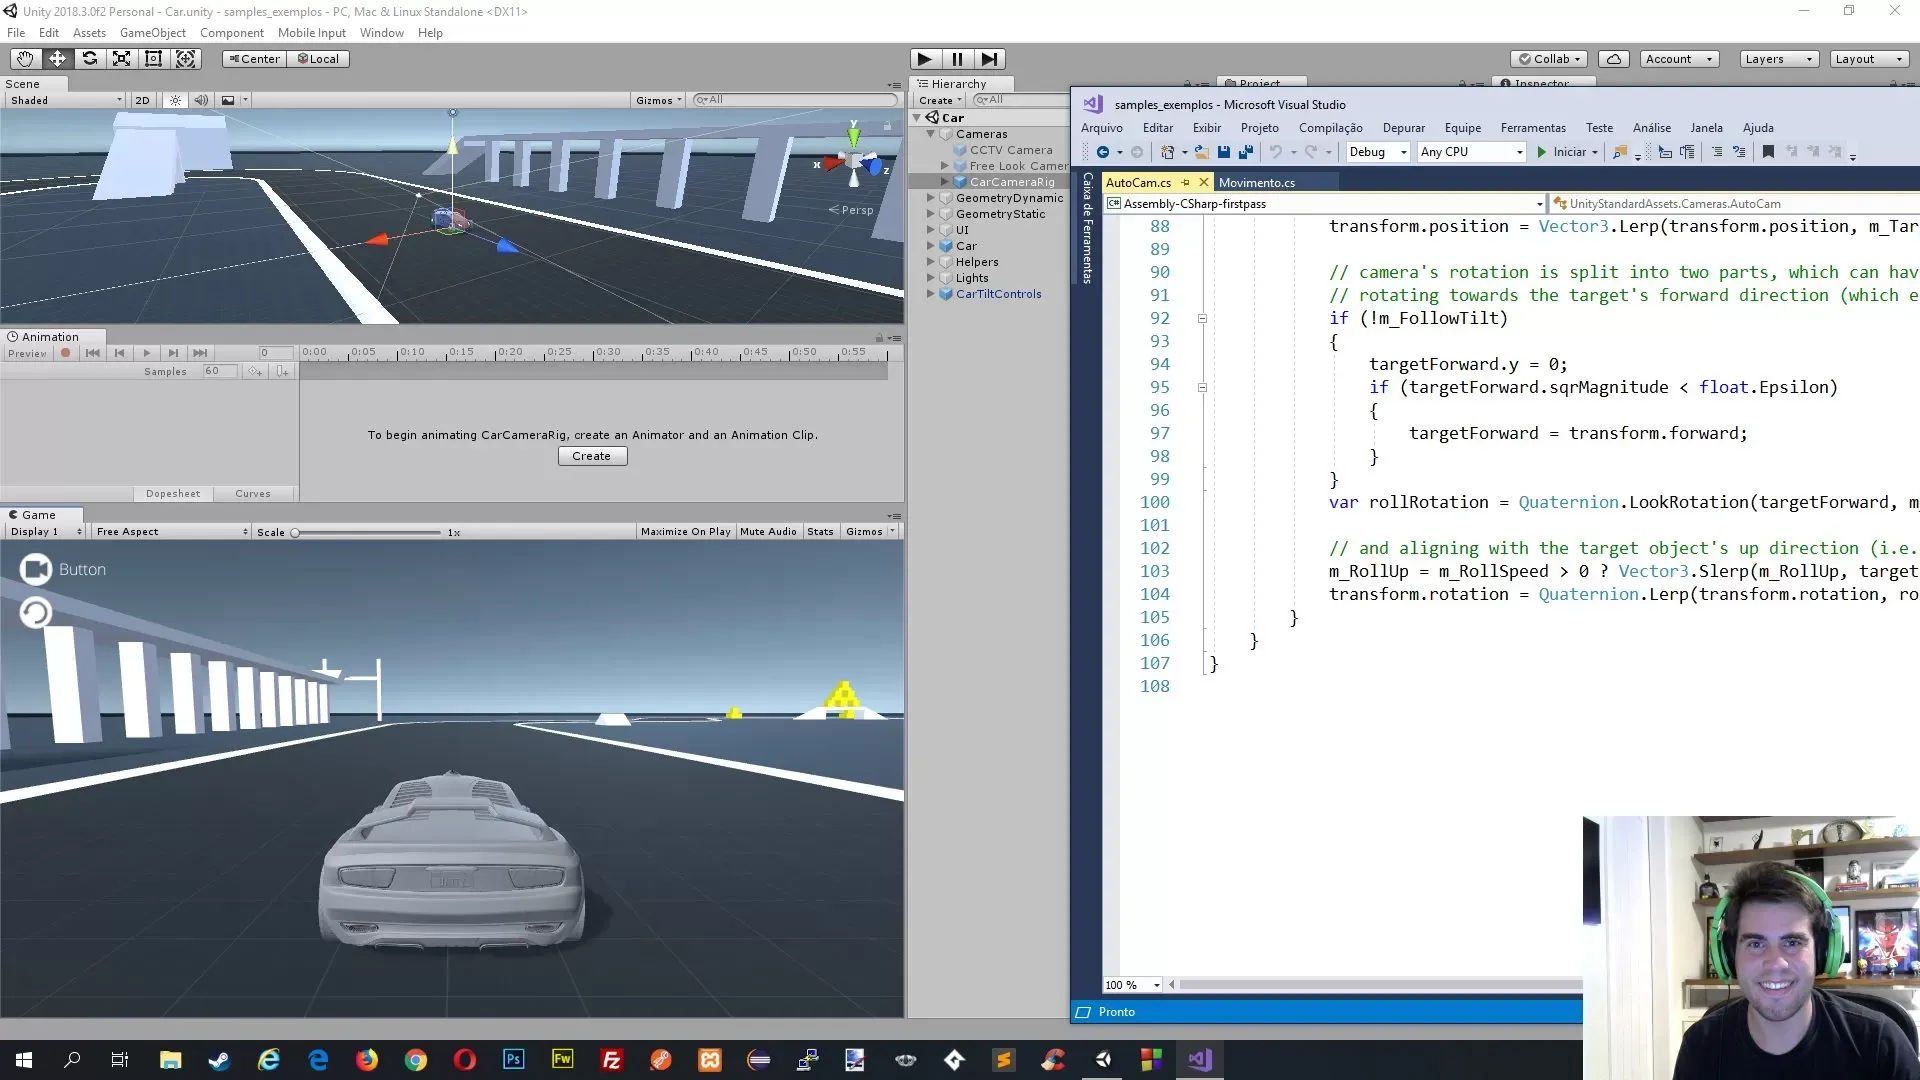The width and height of the screenshot is (1920, 1080).
Task: Open the Account dropdown
Action: [x=1679, y=59]
